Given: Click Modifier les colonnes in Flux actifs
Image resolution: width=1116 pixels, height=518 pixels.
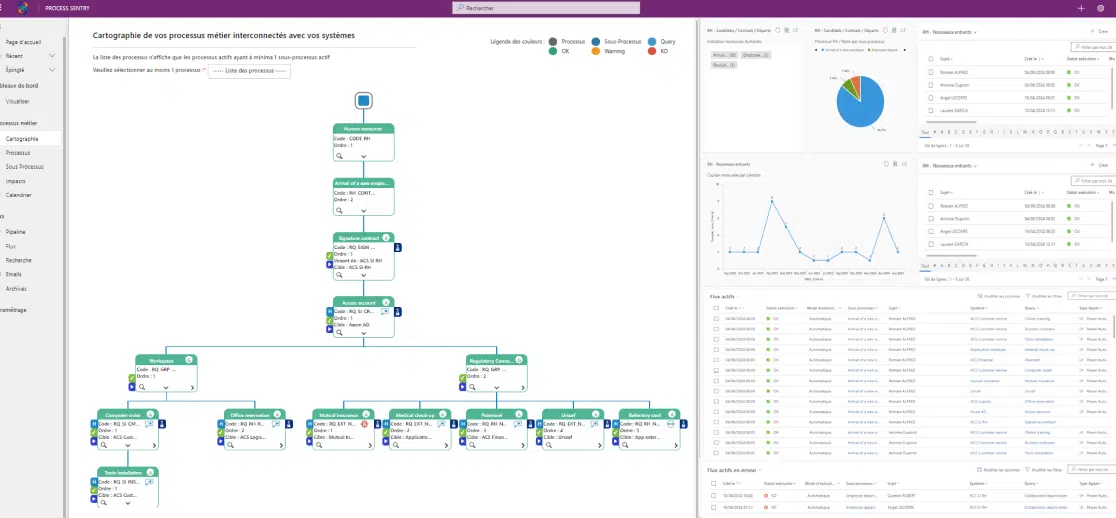Looking at the screenshot, I should pyautogui.click(x=996, y=297).
